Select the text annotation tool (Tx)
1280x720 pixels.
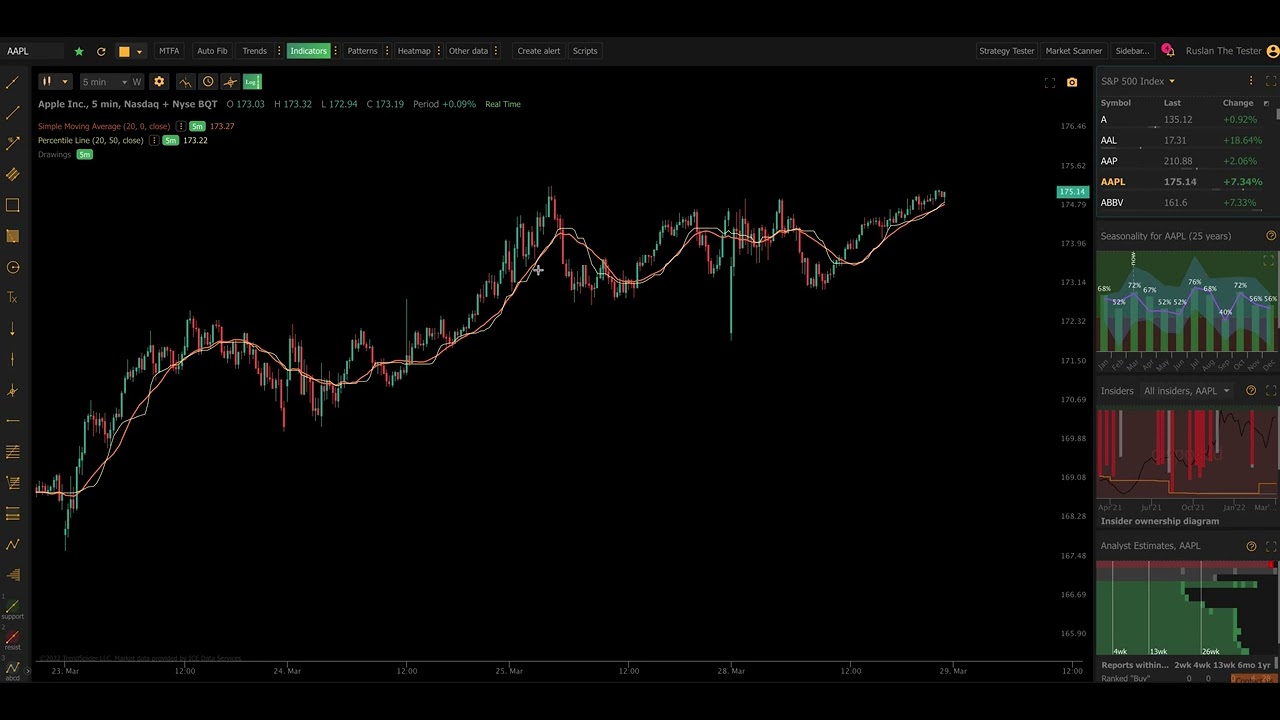13,298
